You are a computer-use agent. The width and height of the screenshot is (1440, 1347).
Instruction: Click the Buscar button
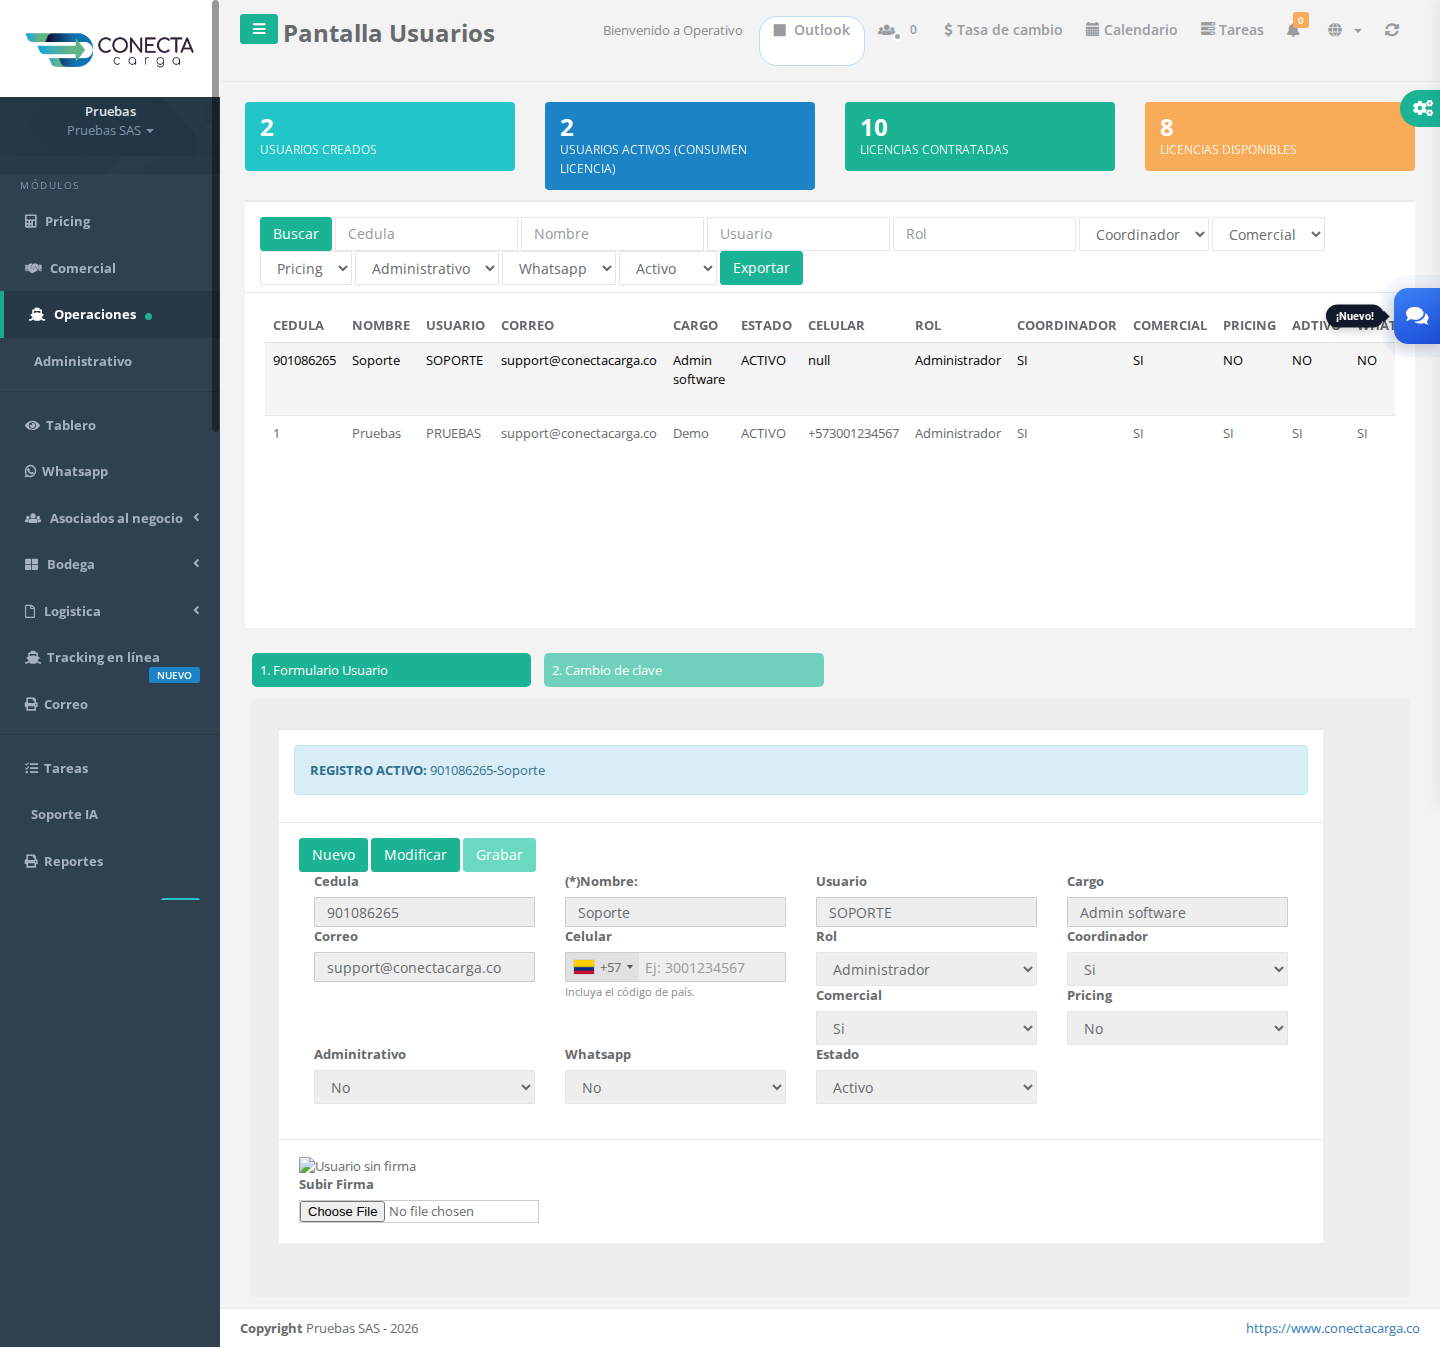(x=296, y=234)
